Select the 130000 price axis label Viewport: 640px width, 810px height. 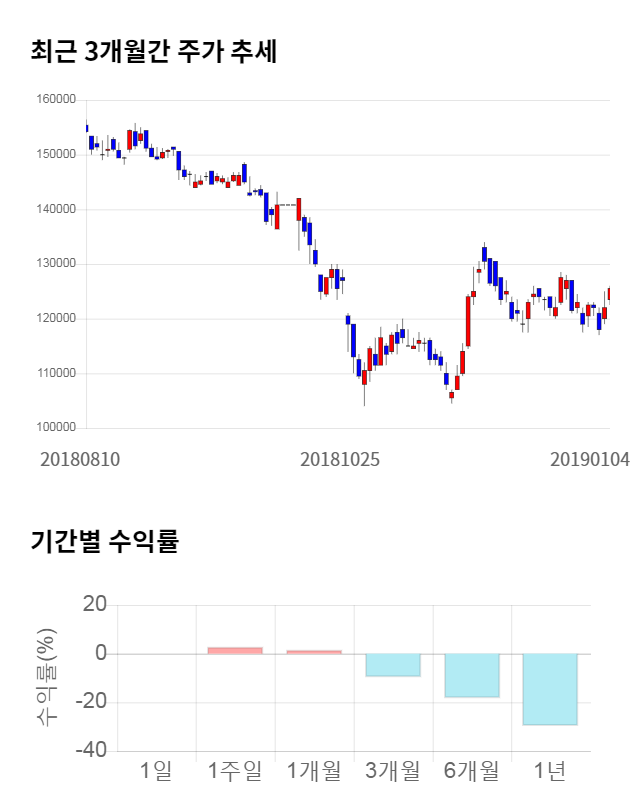coord(56,264)
